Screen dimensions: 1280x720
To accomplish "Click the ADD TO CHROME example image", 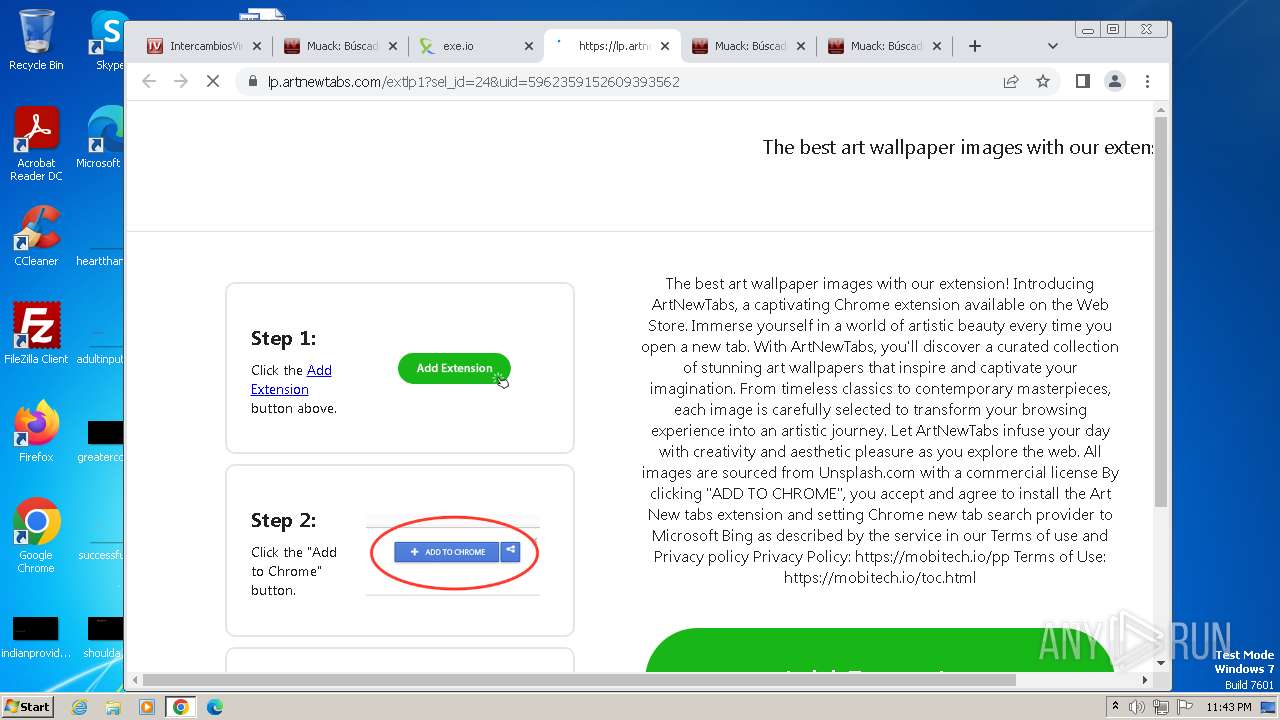I will (453, 554).
